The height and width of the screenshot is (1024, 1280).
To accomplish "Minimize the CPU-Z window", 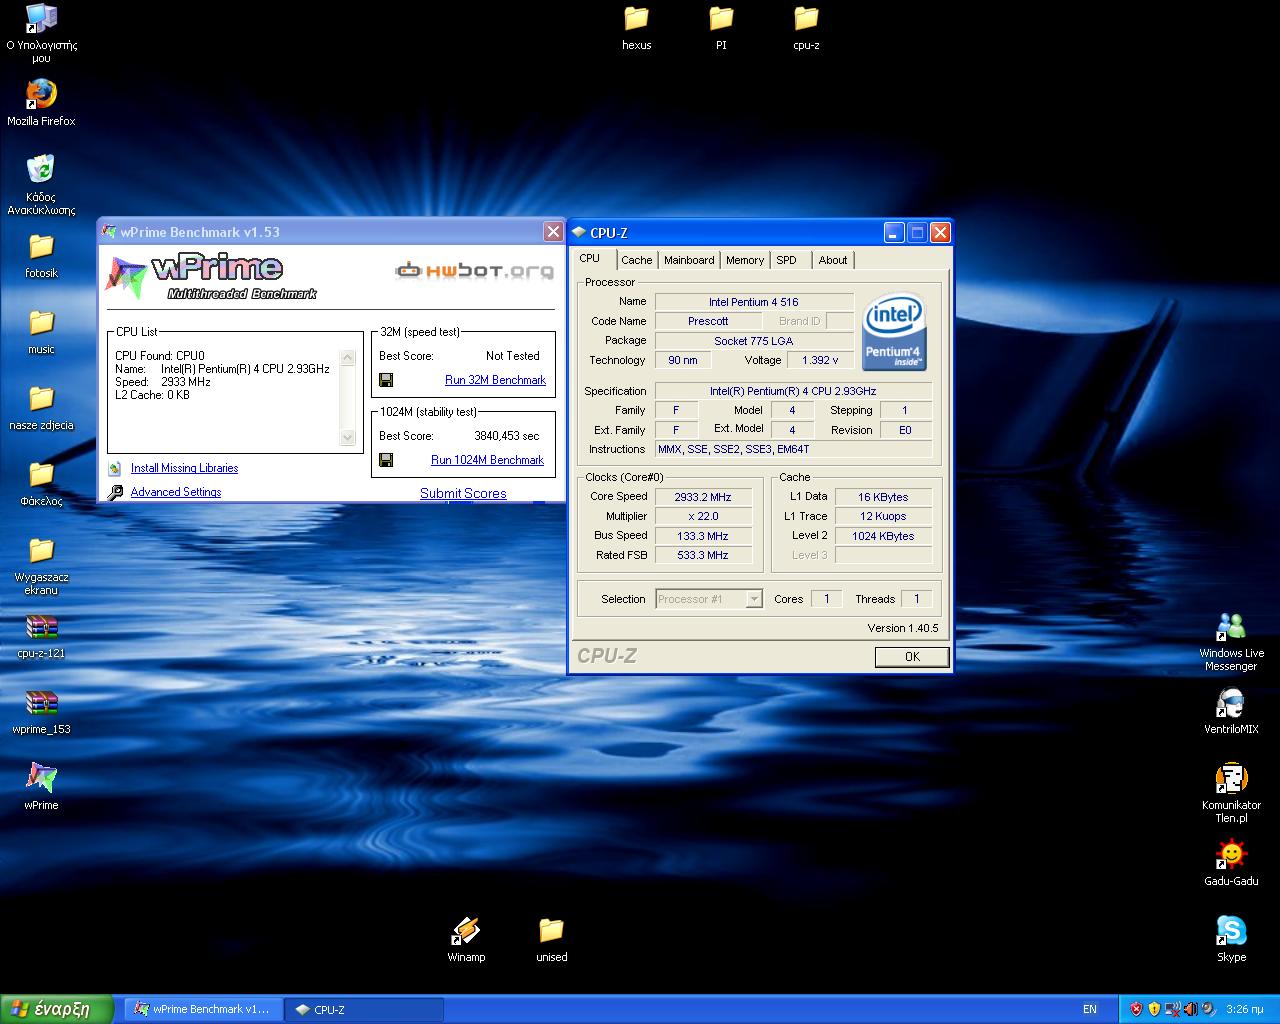I will [895, 233].
